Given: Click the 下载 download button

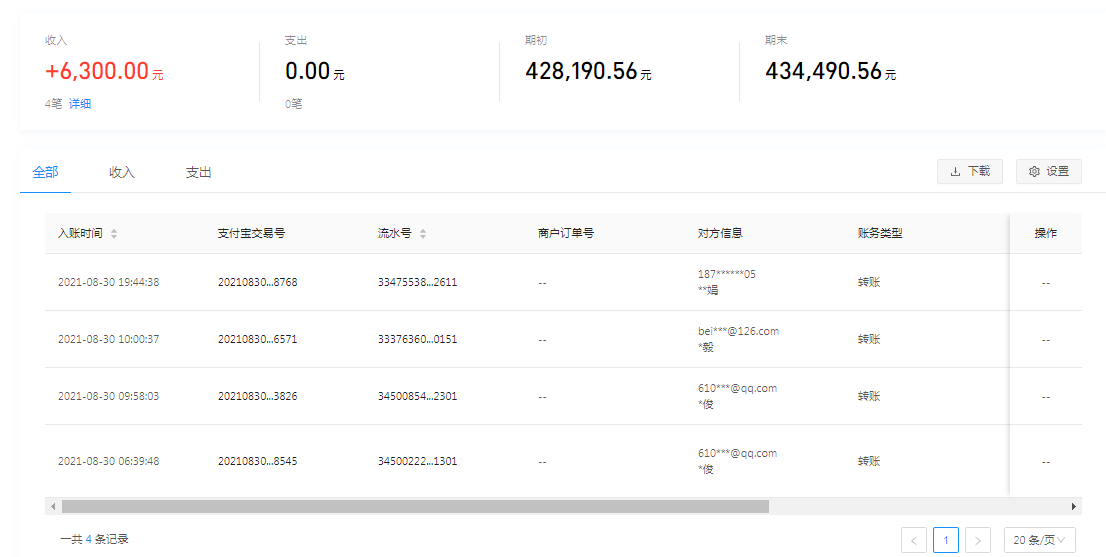Looking at the screenshot, I should [x=969, y=171].
